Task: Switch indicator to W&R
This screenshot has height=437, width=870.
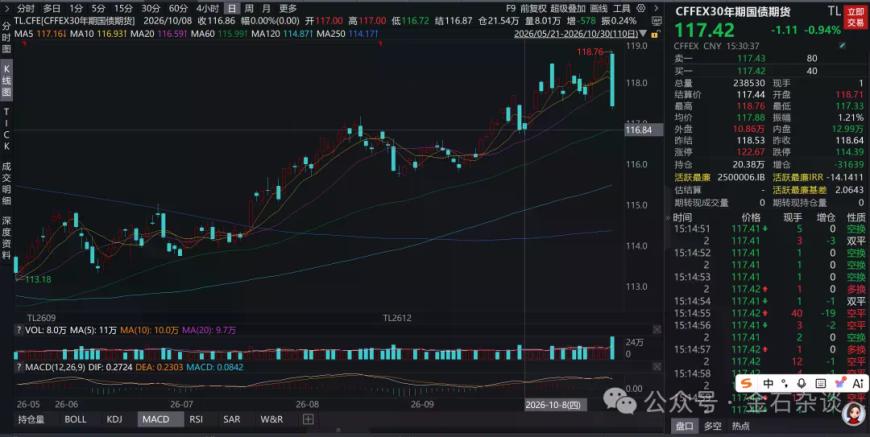Action: point(271,419)
